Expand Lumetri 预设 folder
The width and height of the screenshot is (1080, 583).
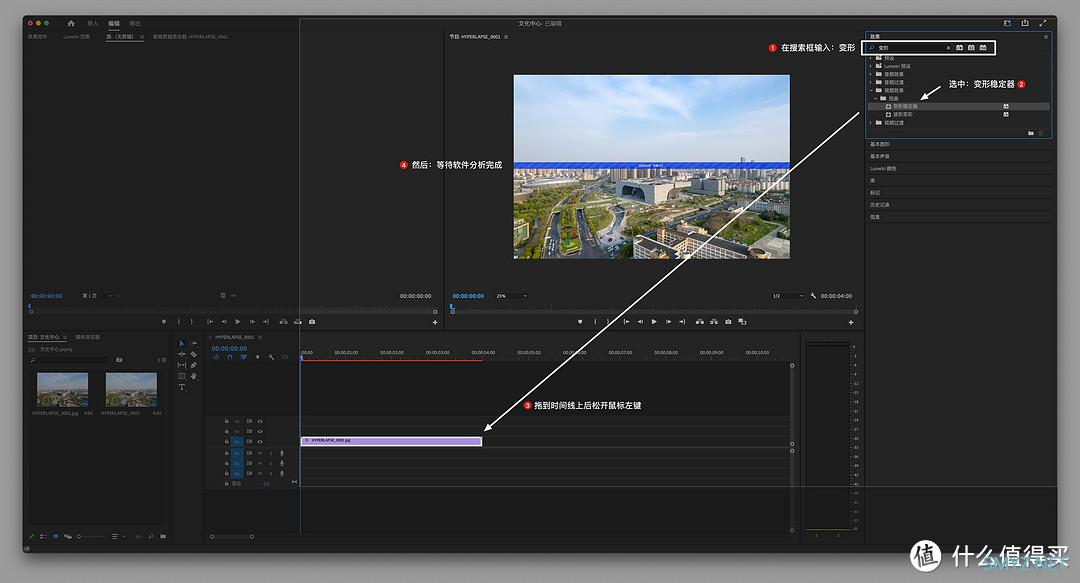coord(871,66)
